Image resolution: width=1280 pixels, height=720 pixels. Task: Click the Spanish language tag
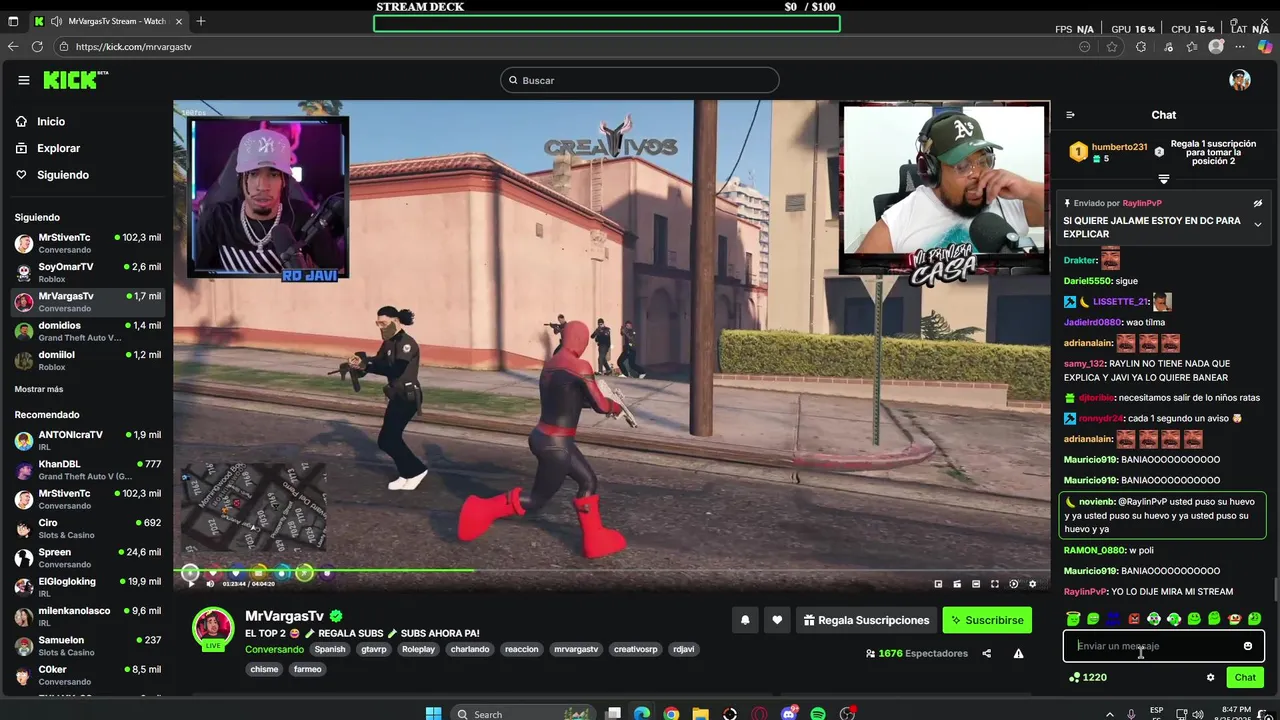pyautogui.click(x=330, y=649)
